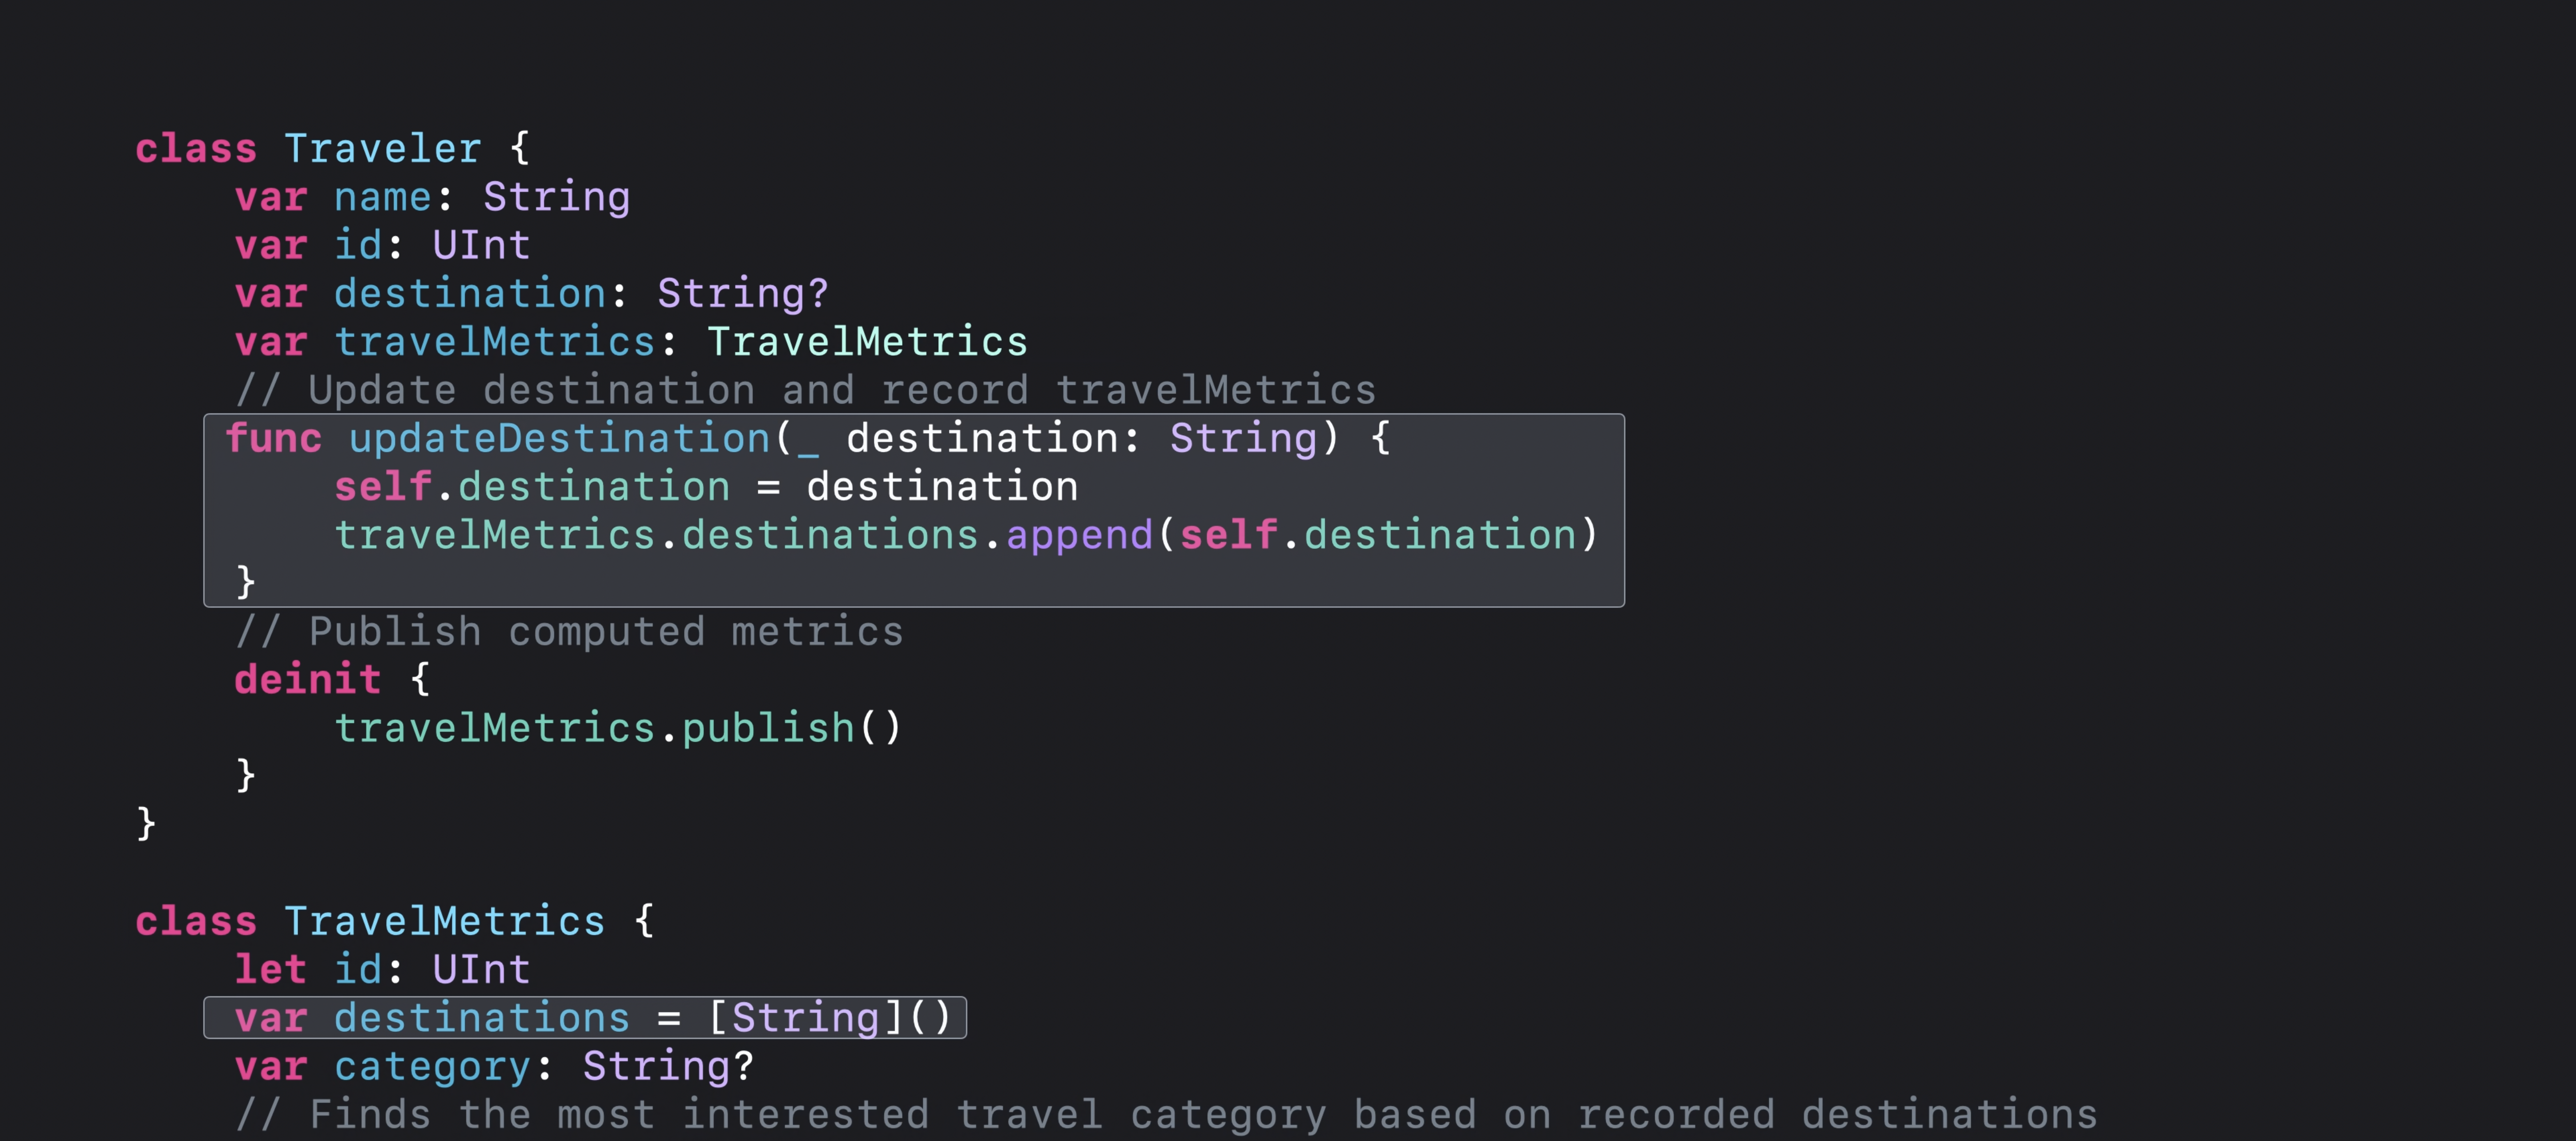Image resolution: width=2576 pixels, height=1141 pixels.
Task: Click String type on the name property line
Action: coord(556,197)
